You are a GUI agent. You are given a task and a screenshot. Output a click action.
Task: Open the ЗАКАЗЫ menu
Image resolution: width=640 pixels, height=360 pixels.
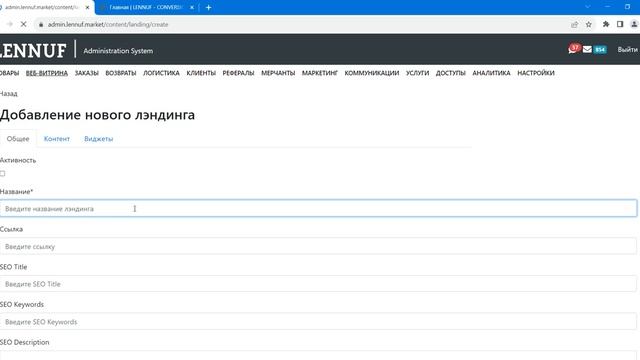[x=87, y=73]
